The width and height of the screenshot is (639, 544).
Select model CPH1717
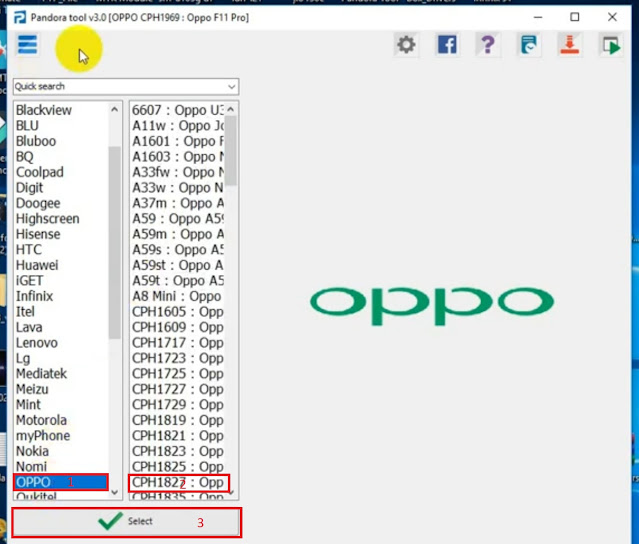coord(178,343)
